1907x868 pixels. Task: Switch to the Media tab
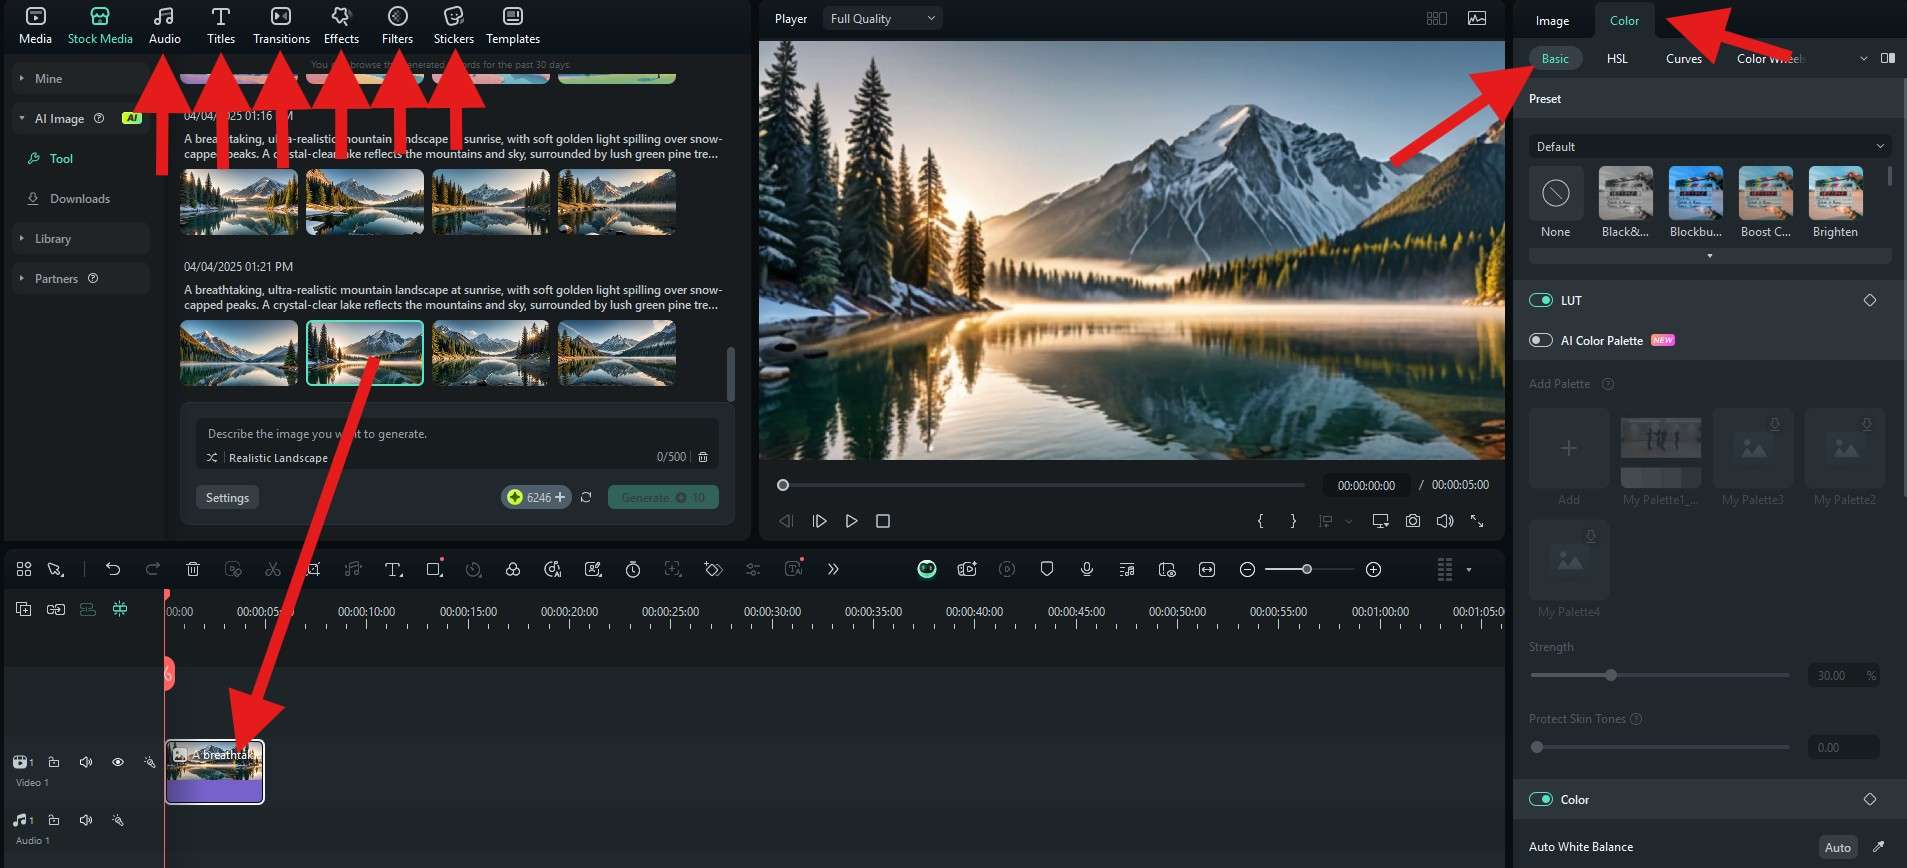(x=35, y=26)
